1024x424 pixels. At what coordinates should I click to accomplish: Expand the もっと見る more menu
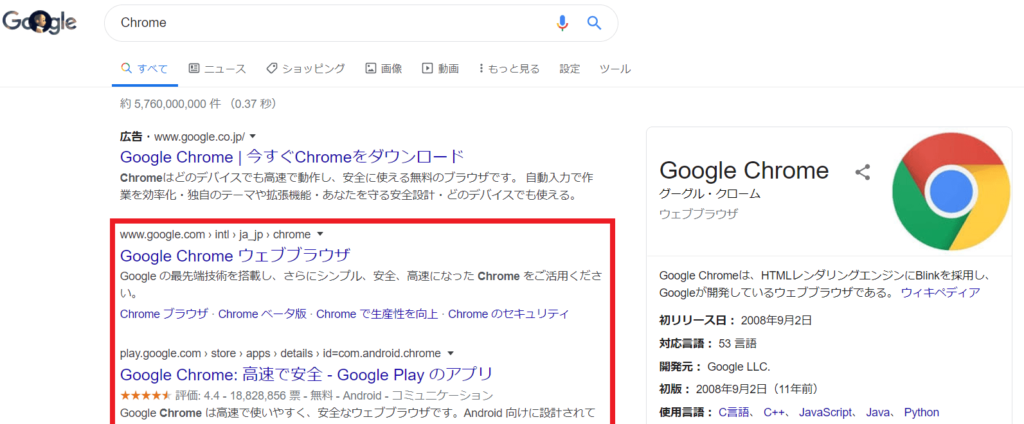pos(509,69)
